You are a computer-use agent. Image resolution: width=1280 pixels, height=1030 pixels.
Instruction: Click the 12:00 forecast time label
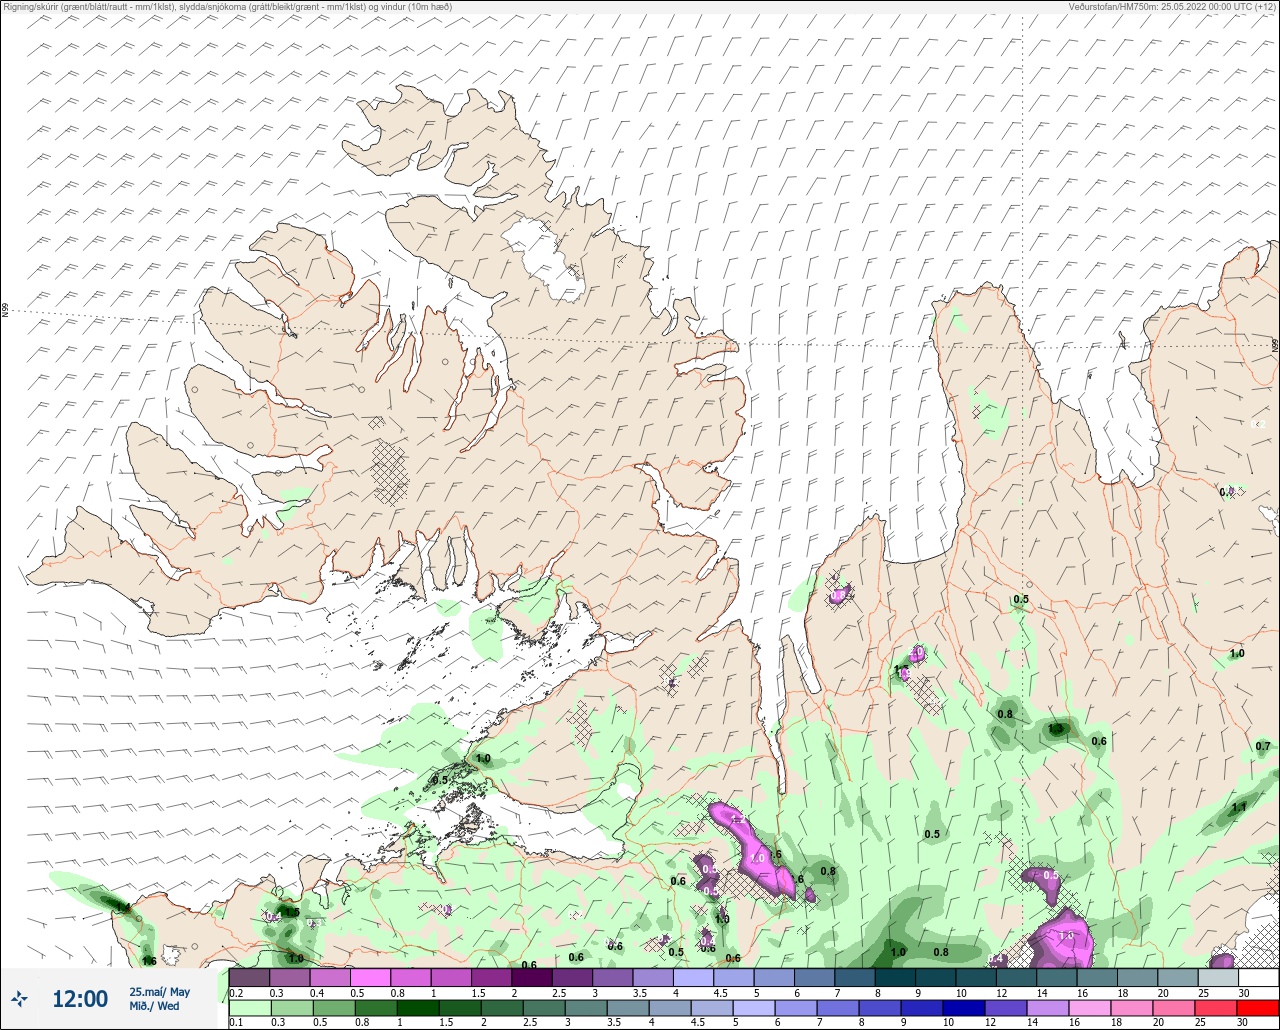pos(80,998)
